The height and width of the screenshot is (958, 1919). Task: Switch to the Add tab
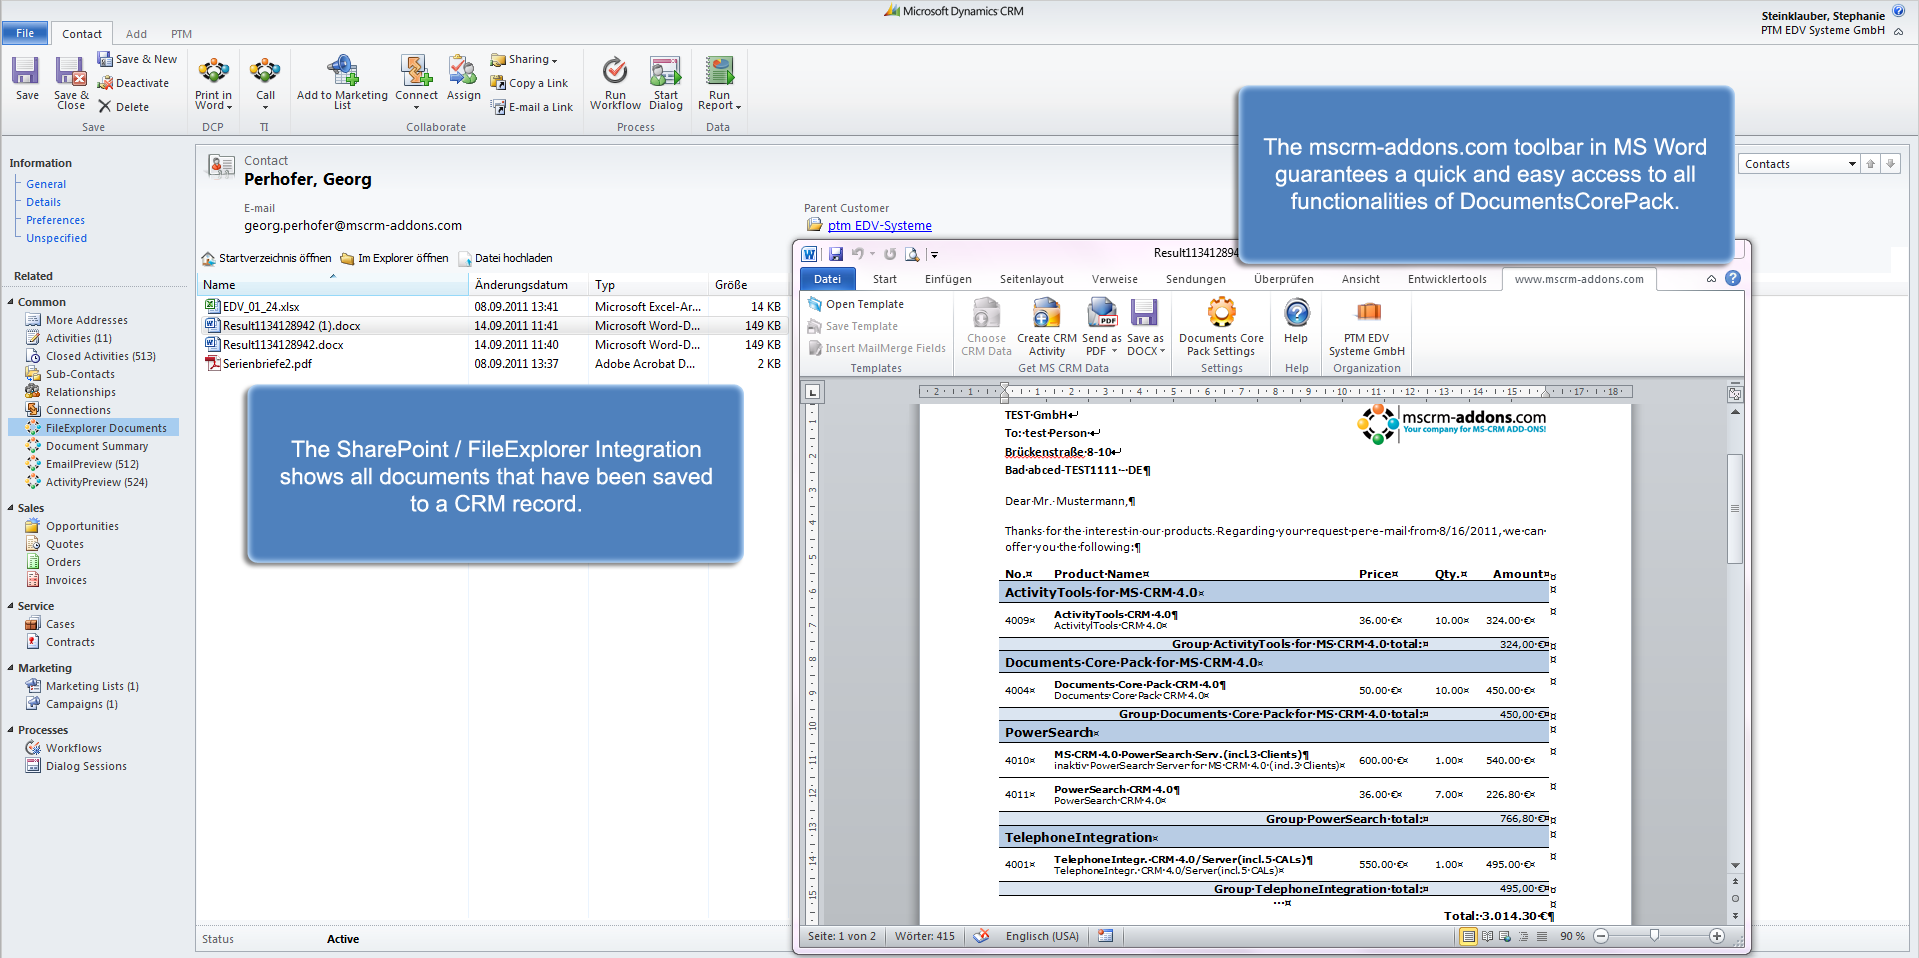click(136, 34)
